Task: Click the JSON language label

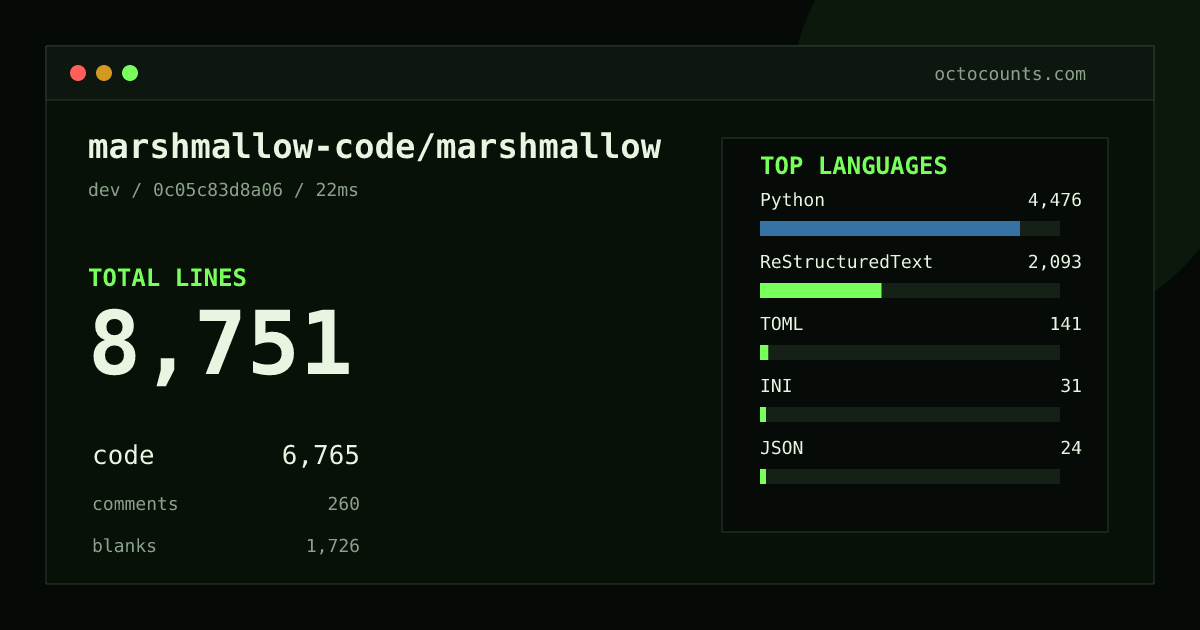Action: click(x=781, y=448)
